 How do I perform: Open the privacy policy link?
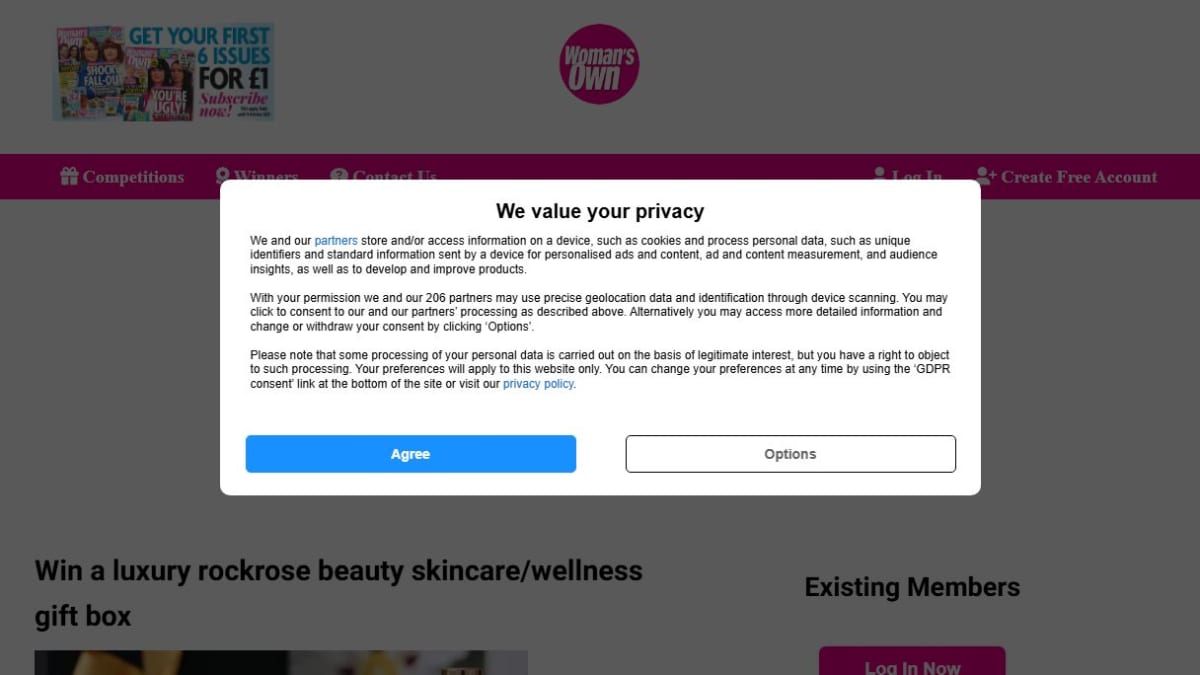538,384
